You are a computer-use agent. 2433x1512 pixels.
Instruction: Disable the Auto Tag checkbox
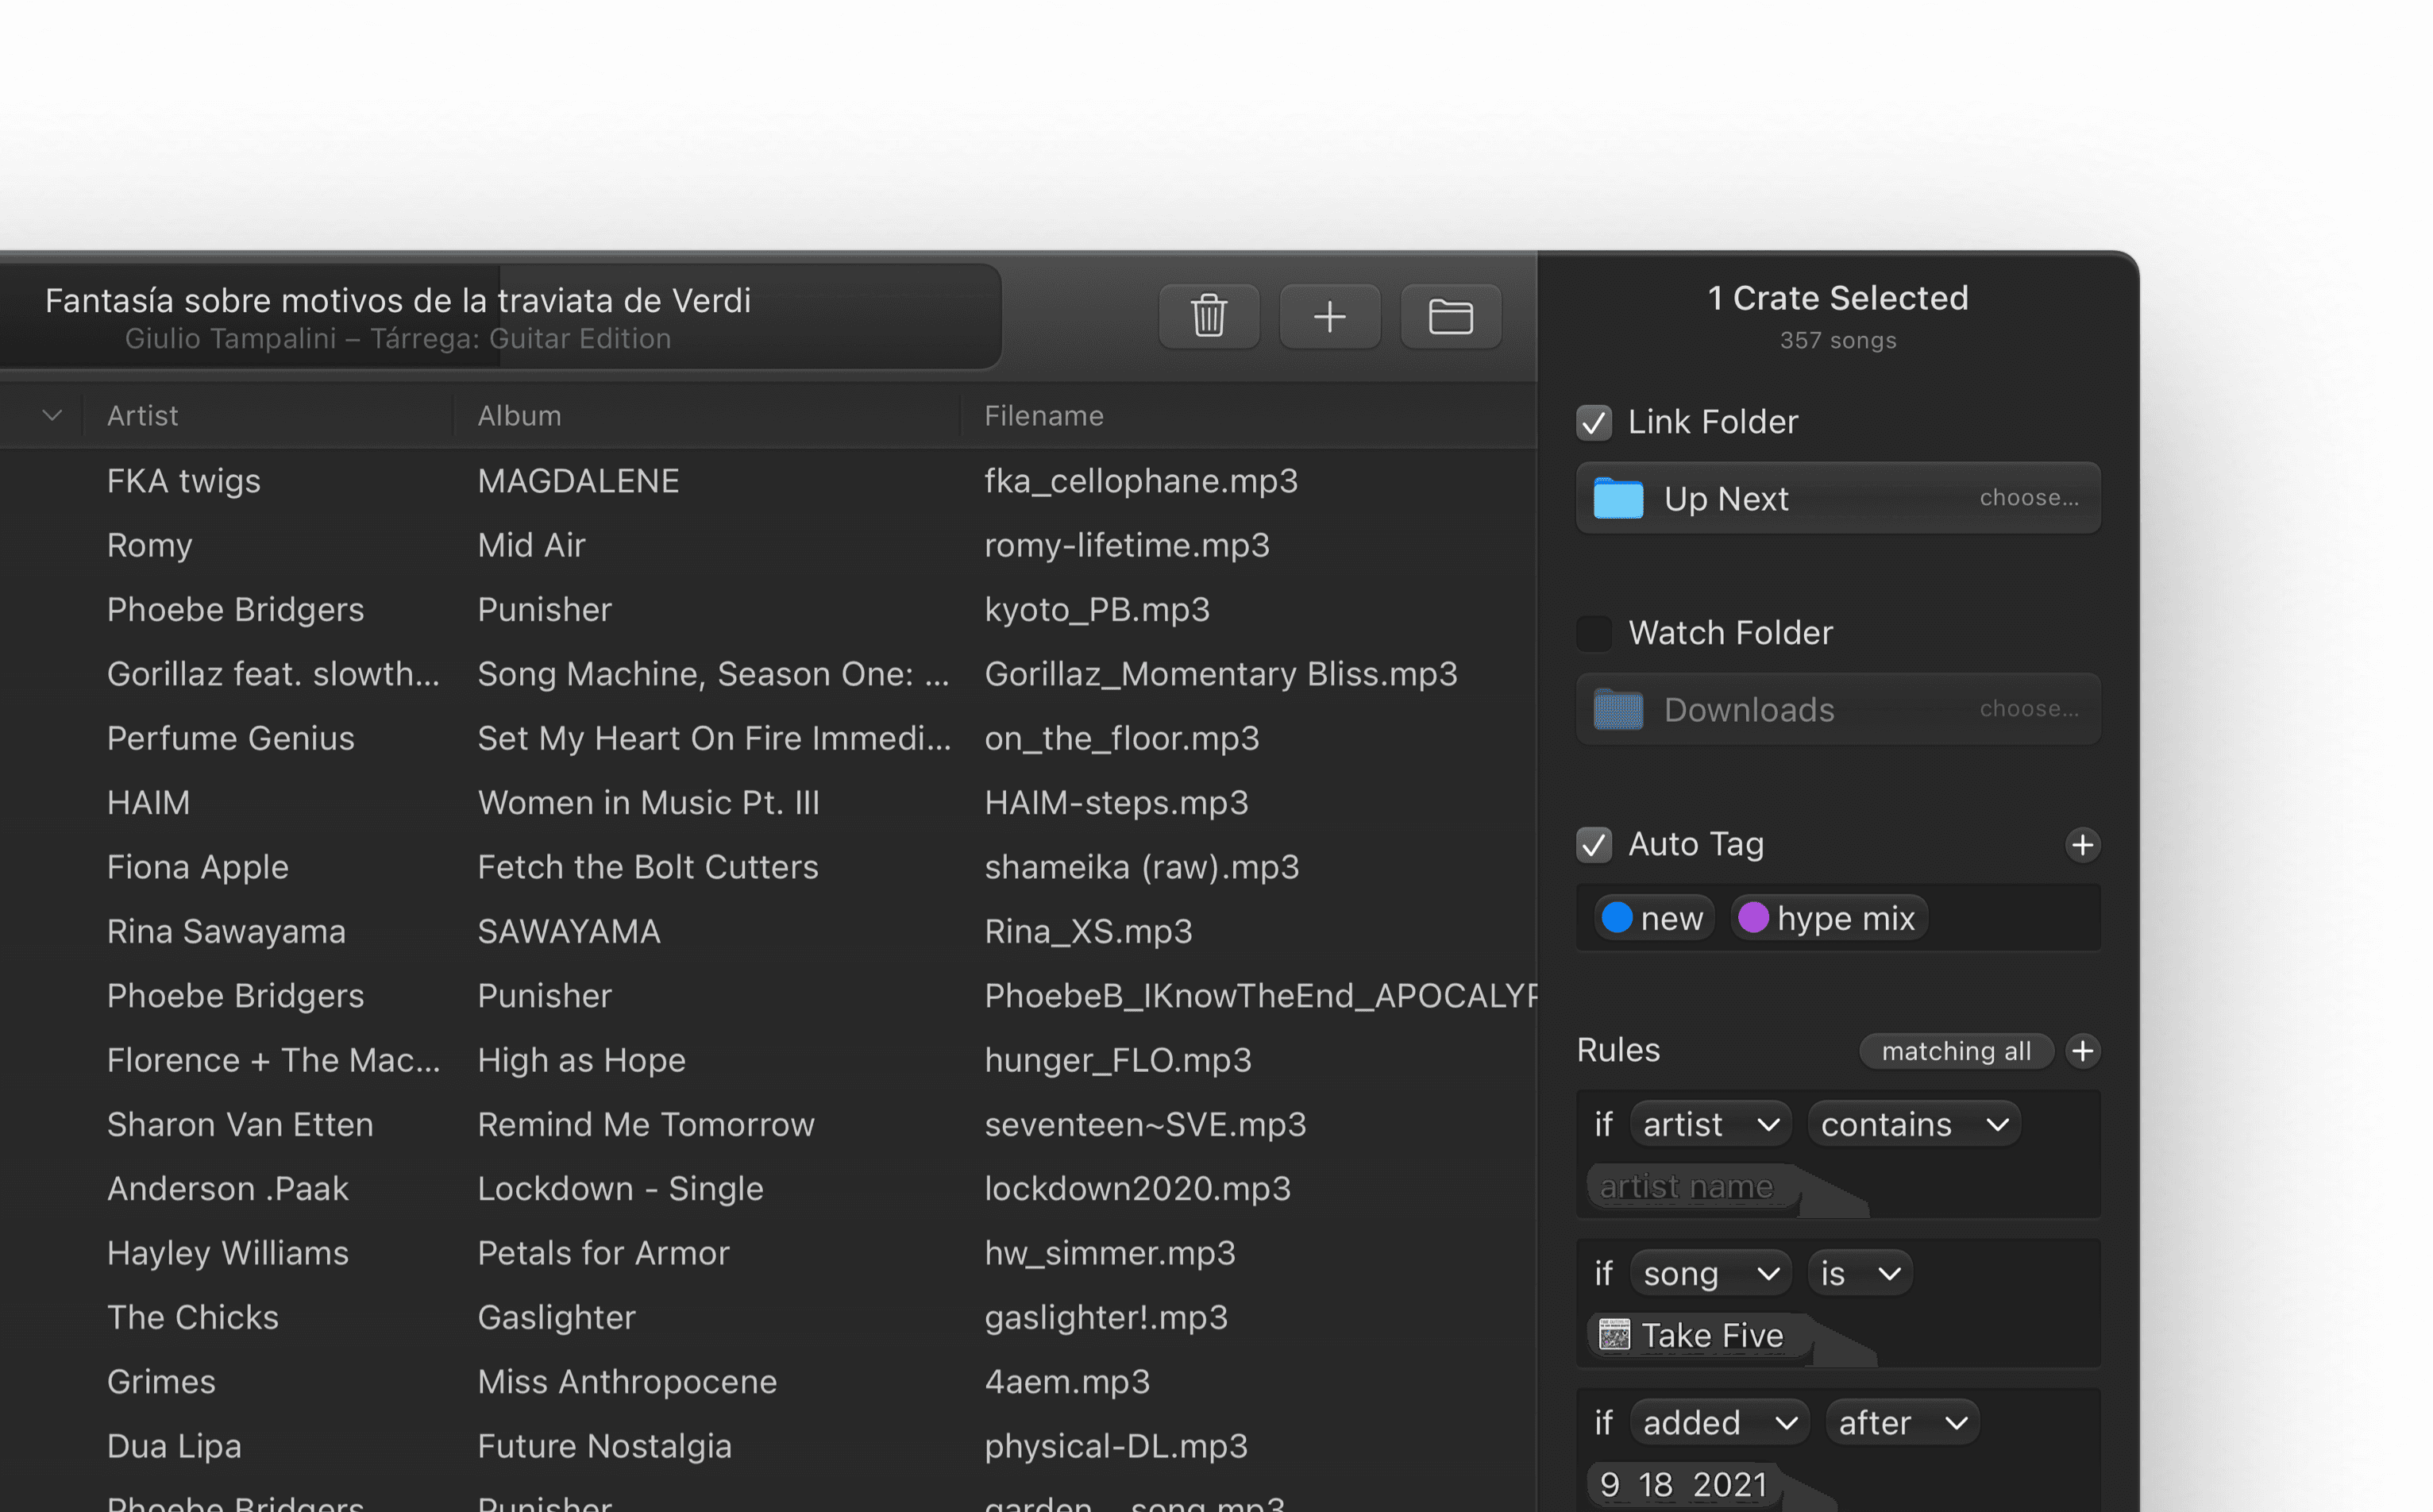coord(1593,845)
